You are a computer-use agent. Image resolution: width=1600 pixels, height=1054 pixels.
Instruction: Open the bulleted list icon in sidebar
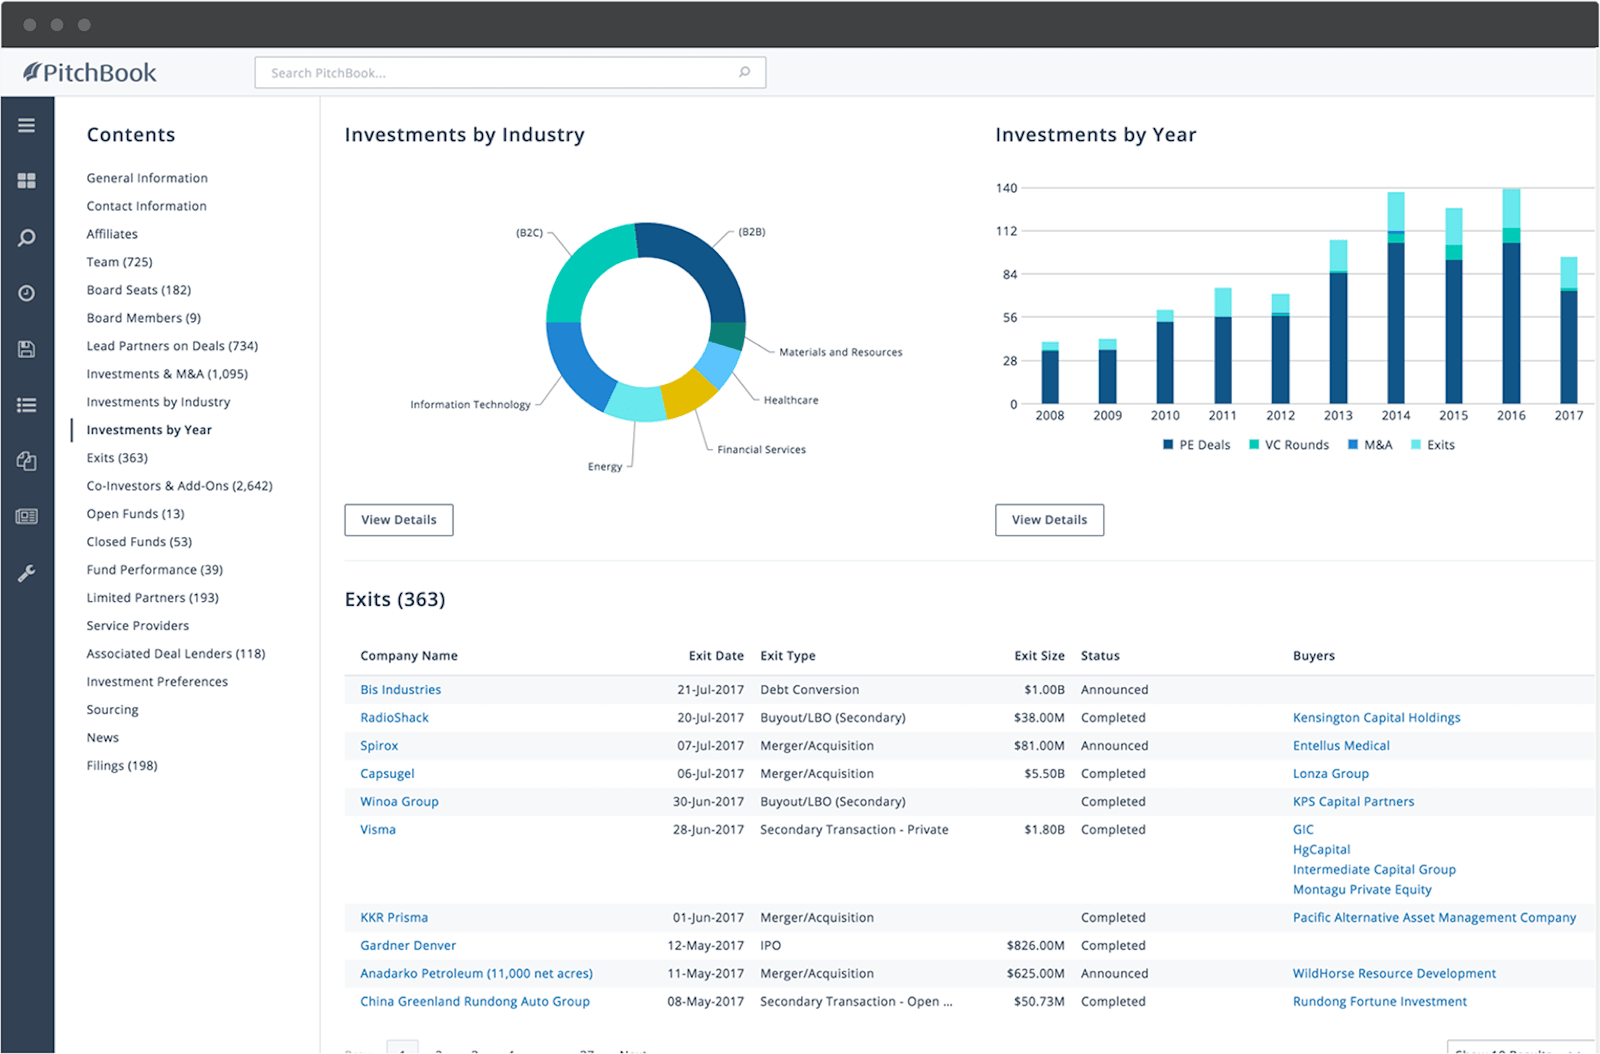27,405
